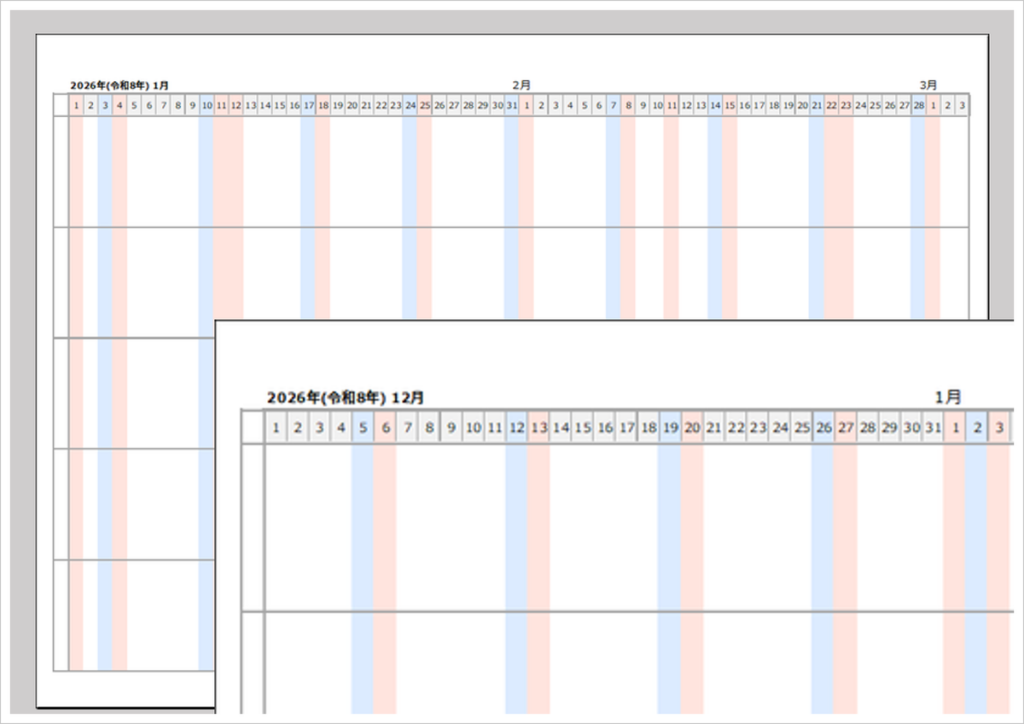The image size is (1024, 724).
Task: Click February 28 date cell in top calendar
Action: tap(918, 105)
